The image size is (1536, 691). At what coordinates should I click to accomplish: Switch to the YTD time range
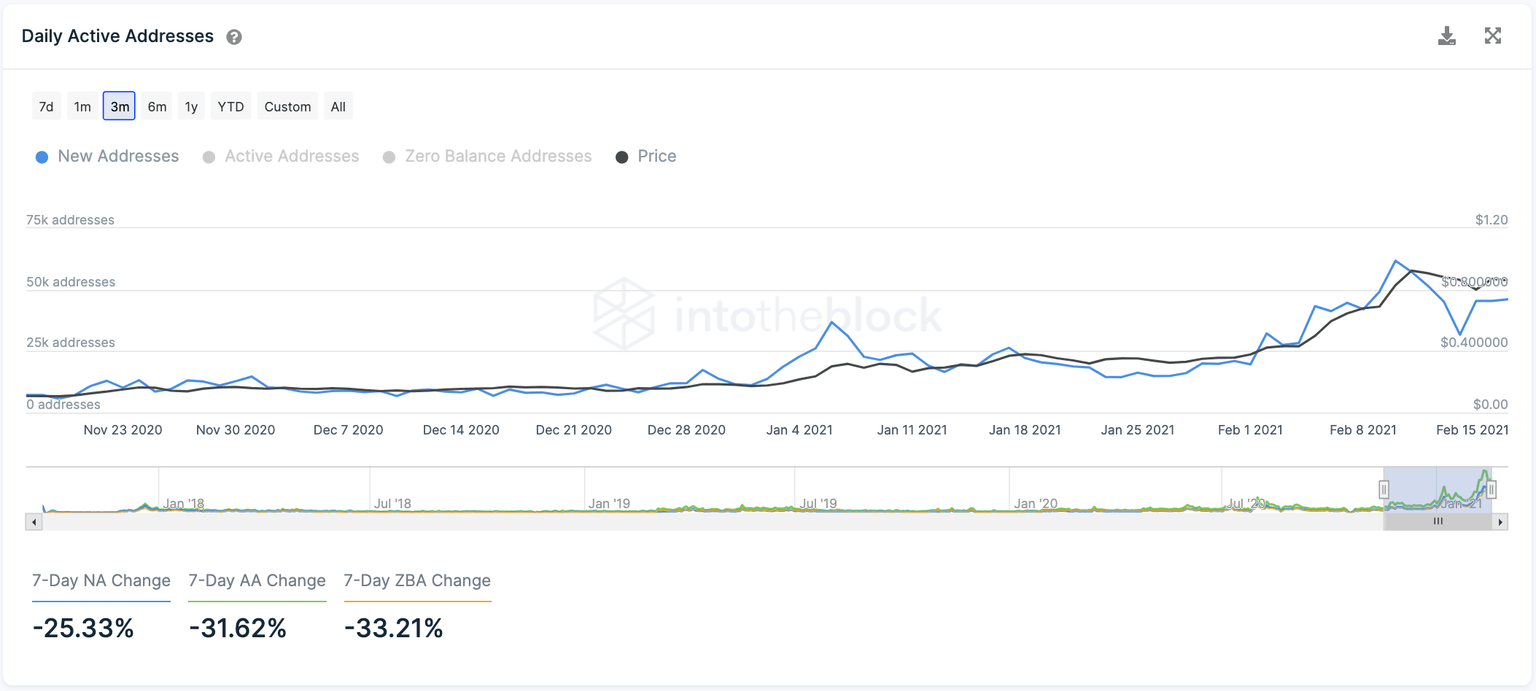pyautogui.click(x=230, y=106)
